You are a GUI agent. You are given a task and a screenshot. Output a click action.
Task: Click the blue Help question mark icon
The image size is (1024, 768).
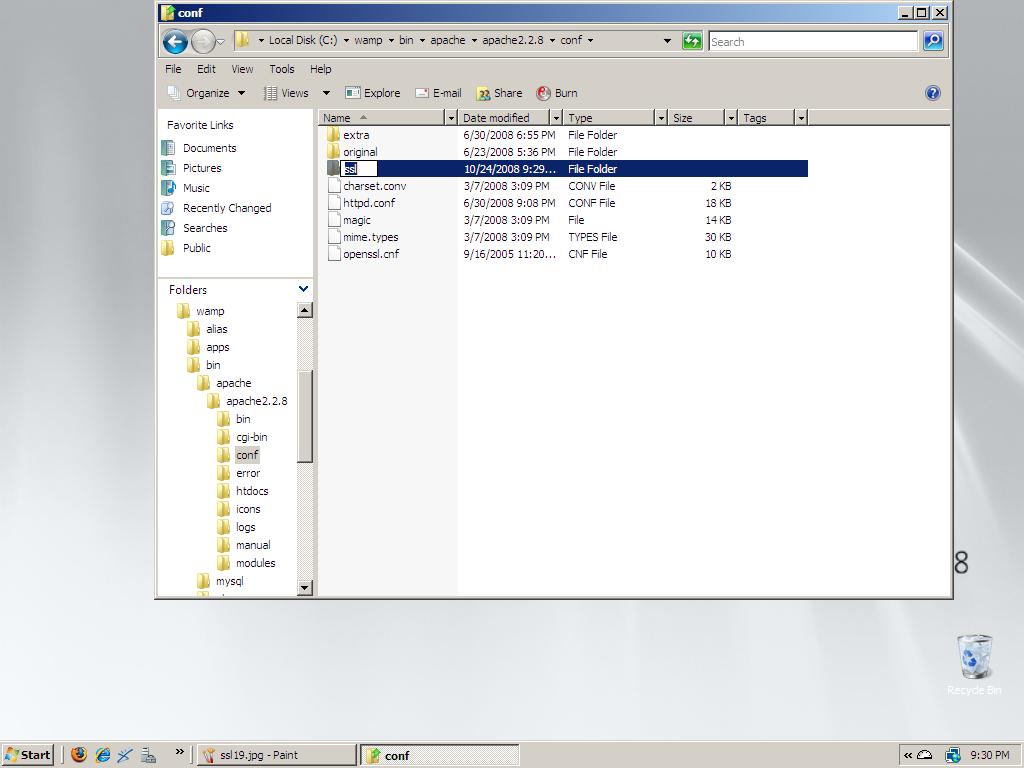tap(932, 93)
